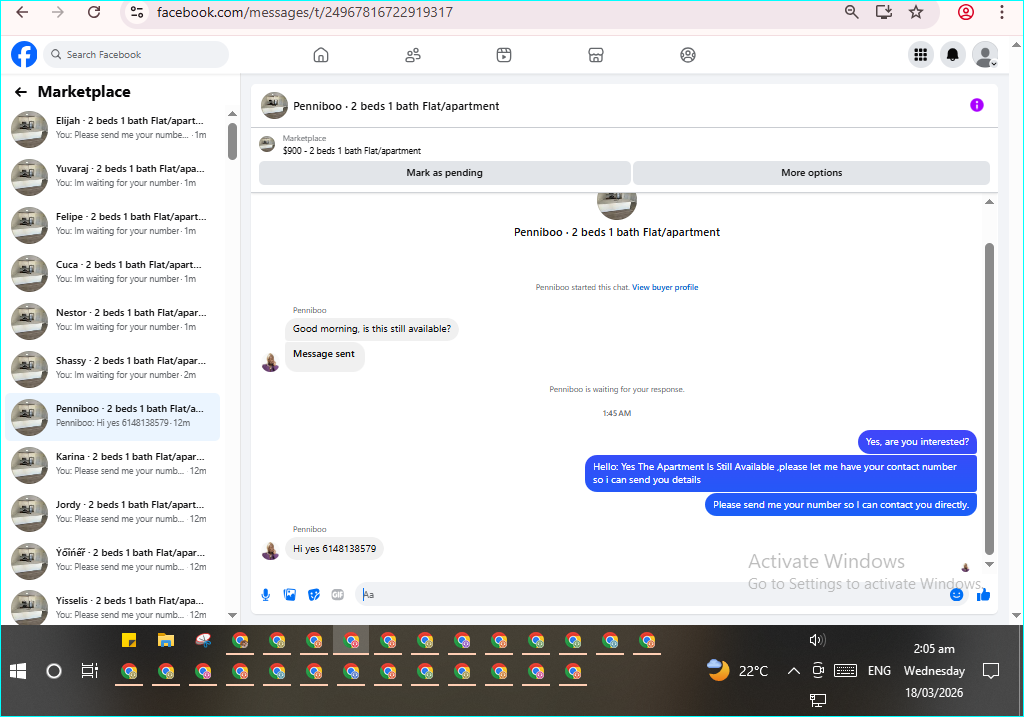
Task: Click chat thread scroll down arrow
Action: [x=989, y=565]
